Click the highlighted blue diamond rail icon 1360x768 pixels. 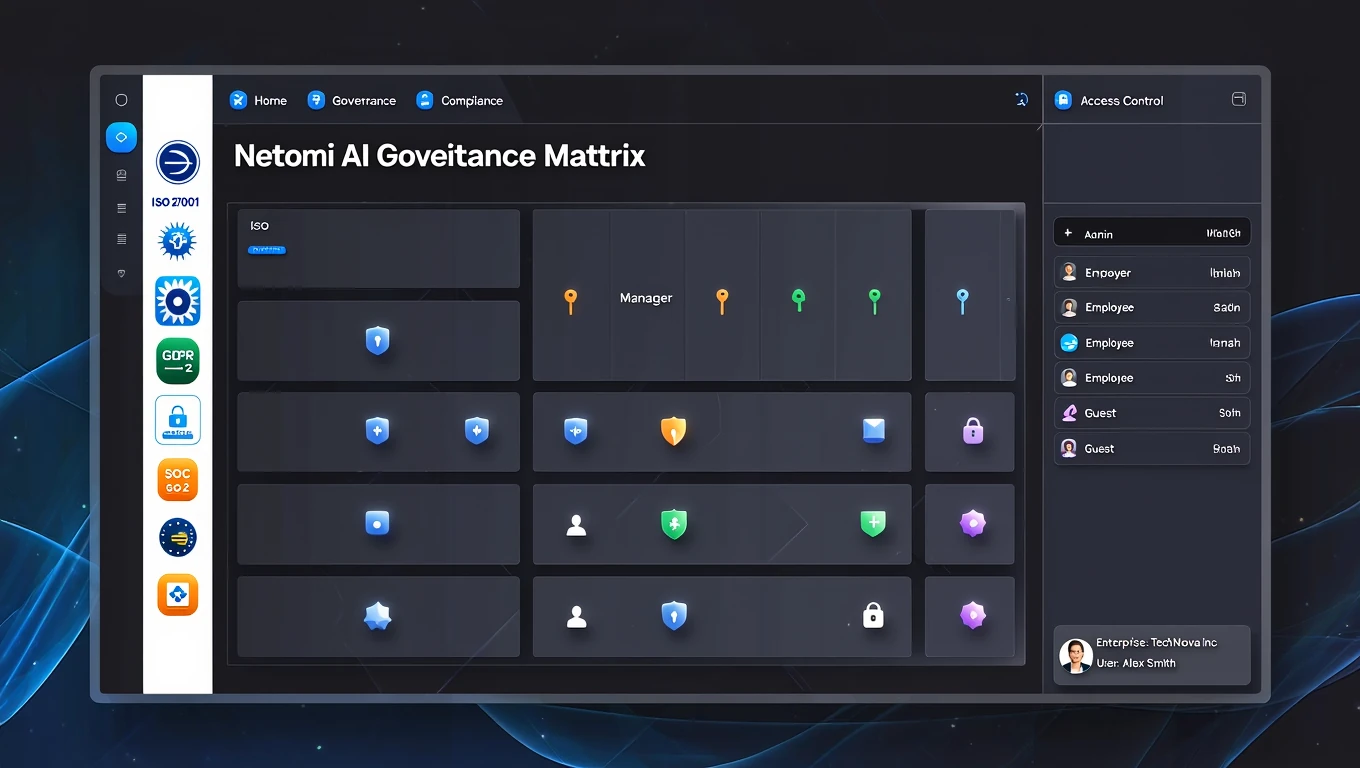click(121, 137)
